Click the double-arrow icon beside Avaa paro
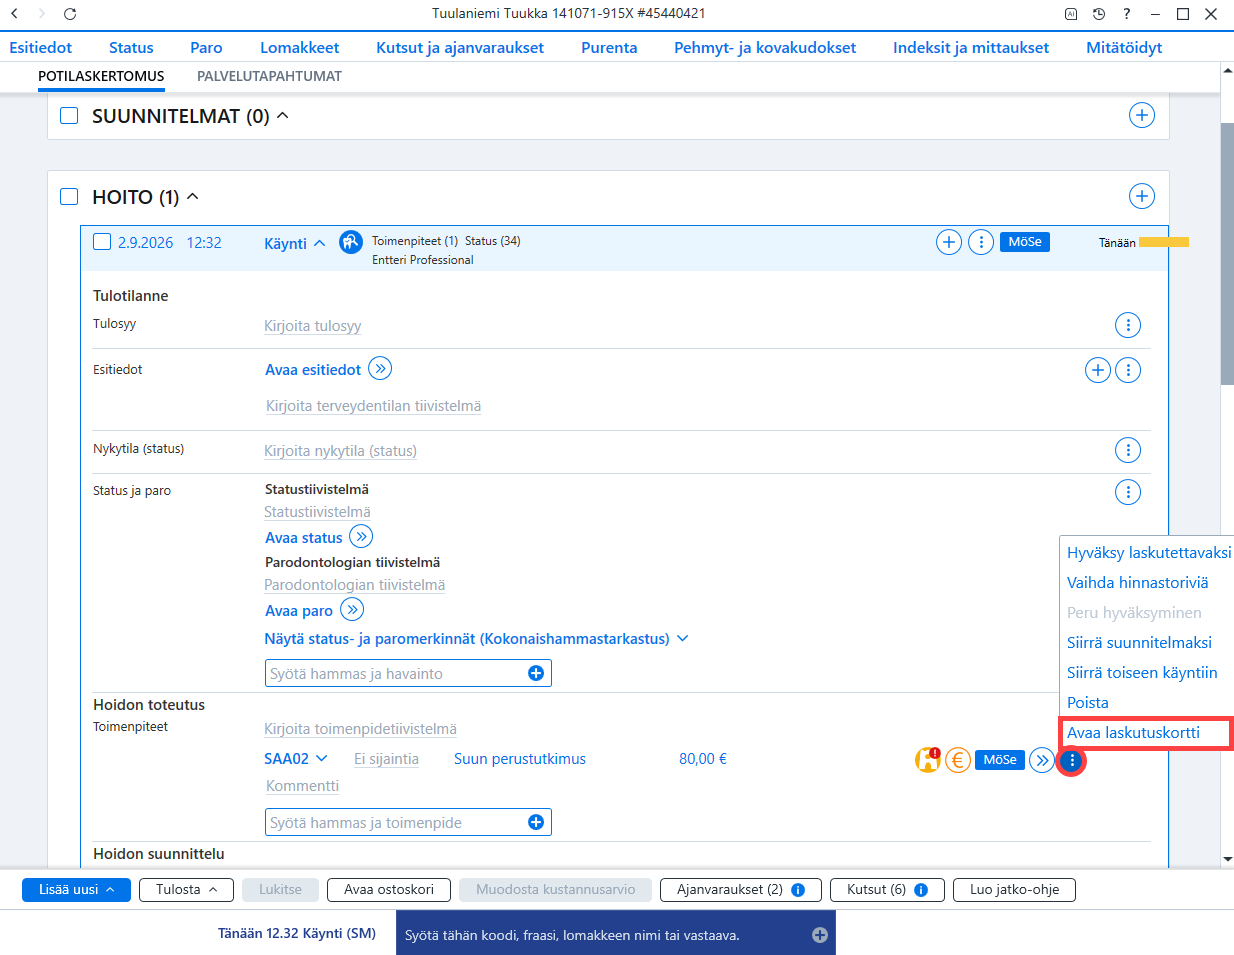 tap(352, 610)
